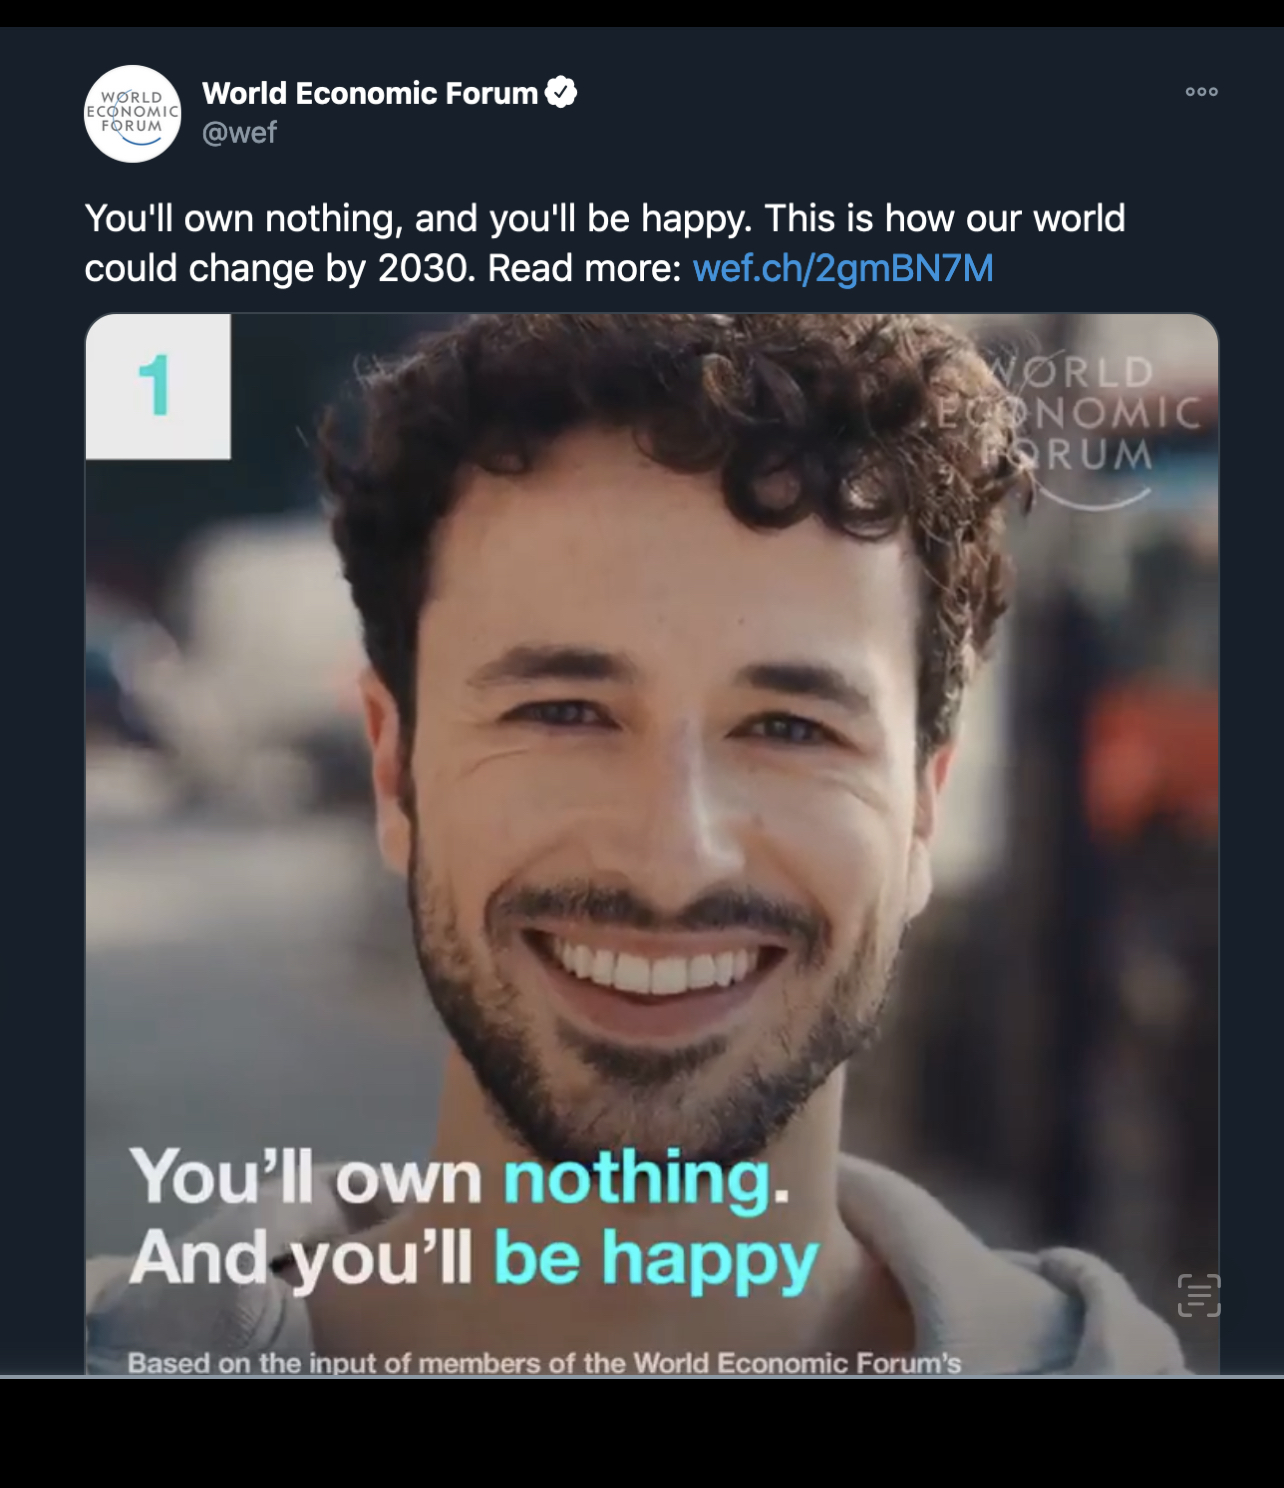Click the cyan "be happy" caption text
Image resolution: width=1284 pixels, height=1488 pixels.
(x=656, y=1259)
